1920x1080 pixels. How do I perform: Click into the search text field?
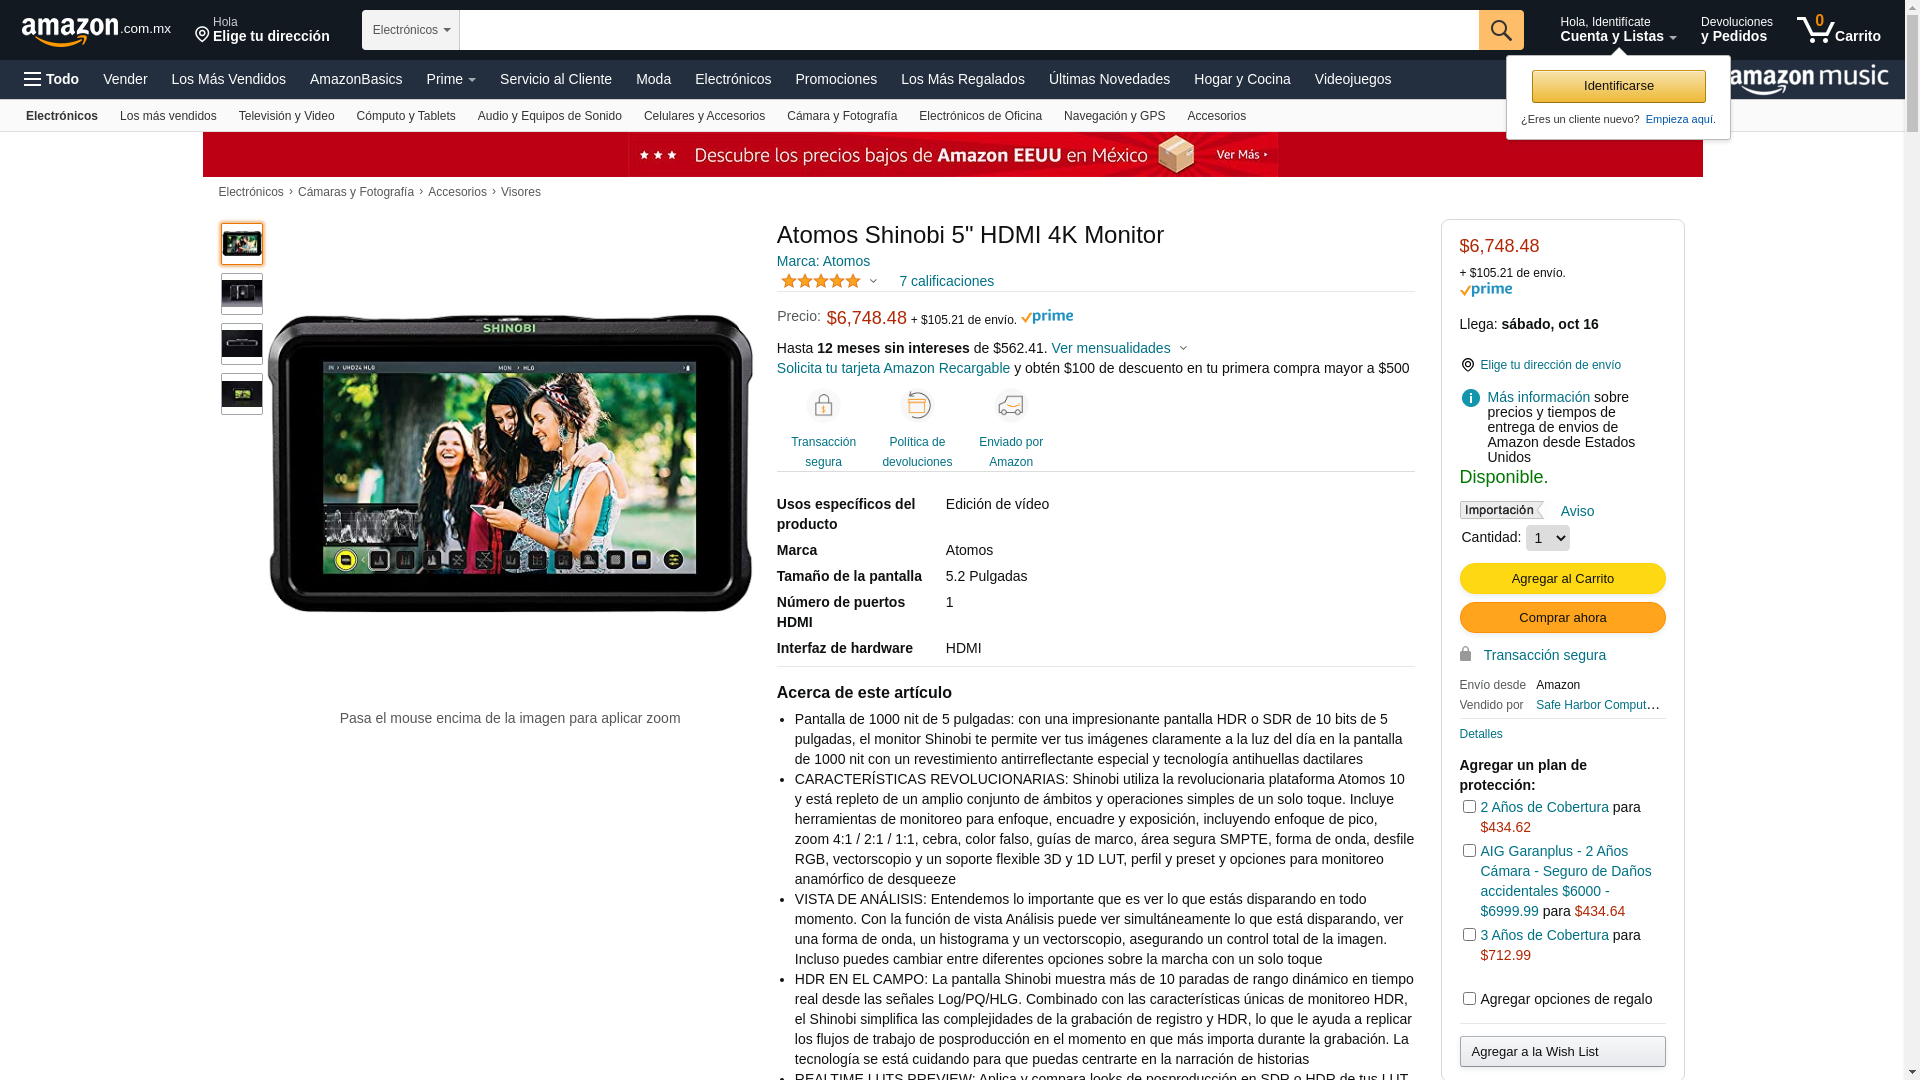click(969, 30)
